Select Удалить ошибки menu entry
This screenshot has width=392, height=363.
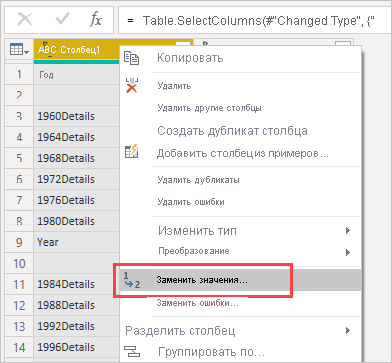pos(191,202)
